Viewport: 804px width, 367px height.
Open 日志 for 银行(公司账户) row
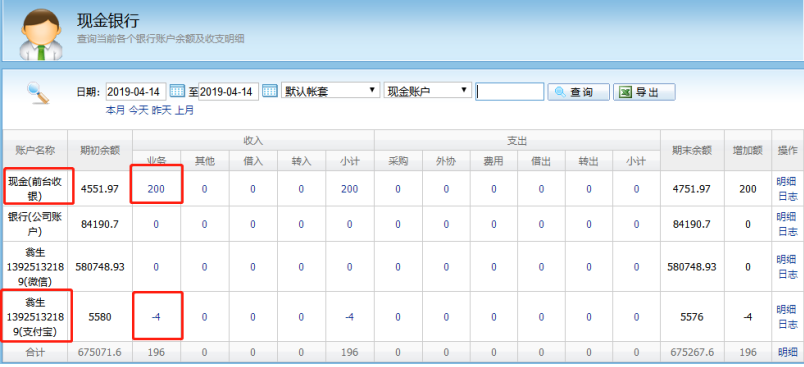click(787, 232)
